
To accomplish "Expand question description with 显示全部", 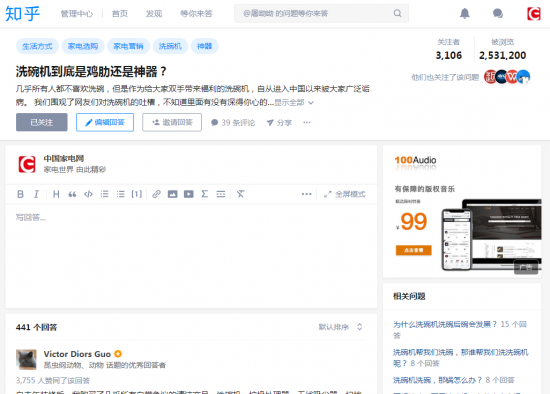I will click(x=294, y=102).
